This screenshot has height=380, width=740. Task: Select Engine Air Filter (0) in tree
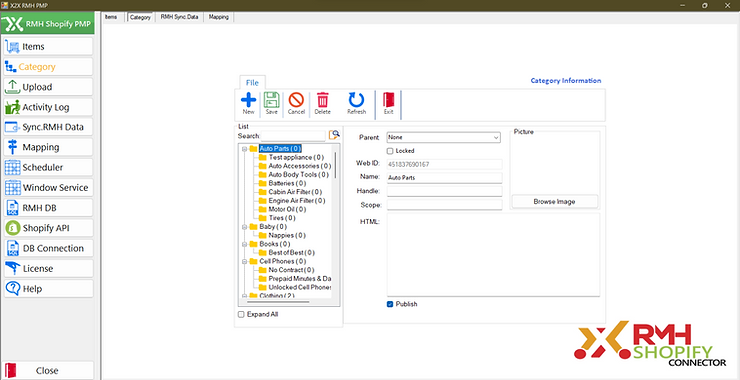pos(297,201)
